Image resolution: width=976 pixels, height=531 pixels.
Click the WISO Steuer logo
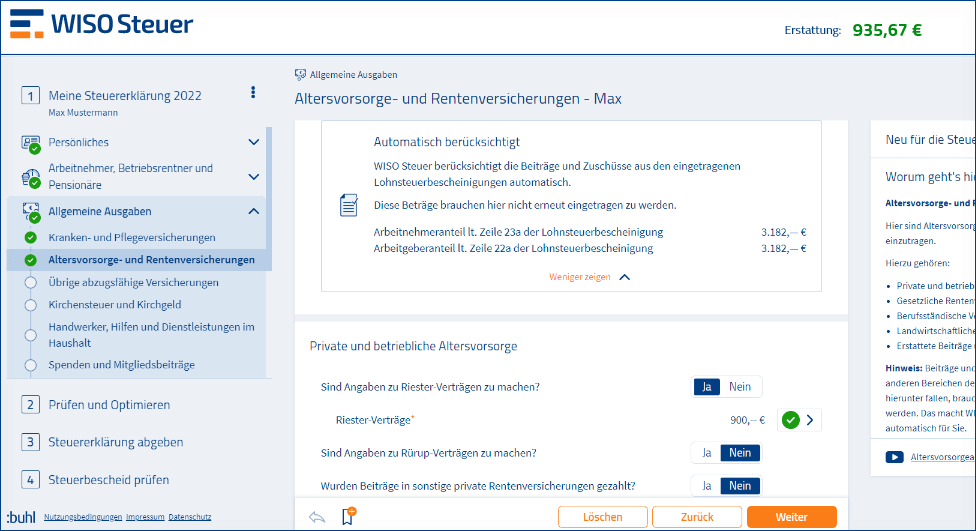pos(101,24)
